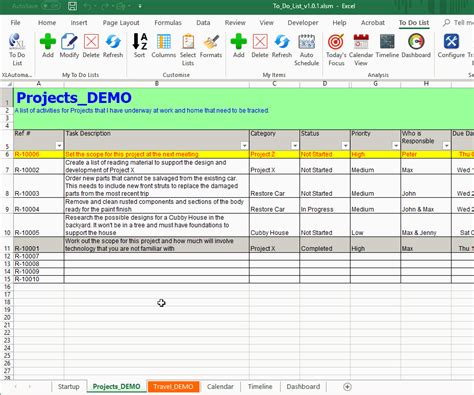Open the orange Travel_DEMO sheet tab
The image size is (474, 395).
pyautogui.click(x=173, y=387)
